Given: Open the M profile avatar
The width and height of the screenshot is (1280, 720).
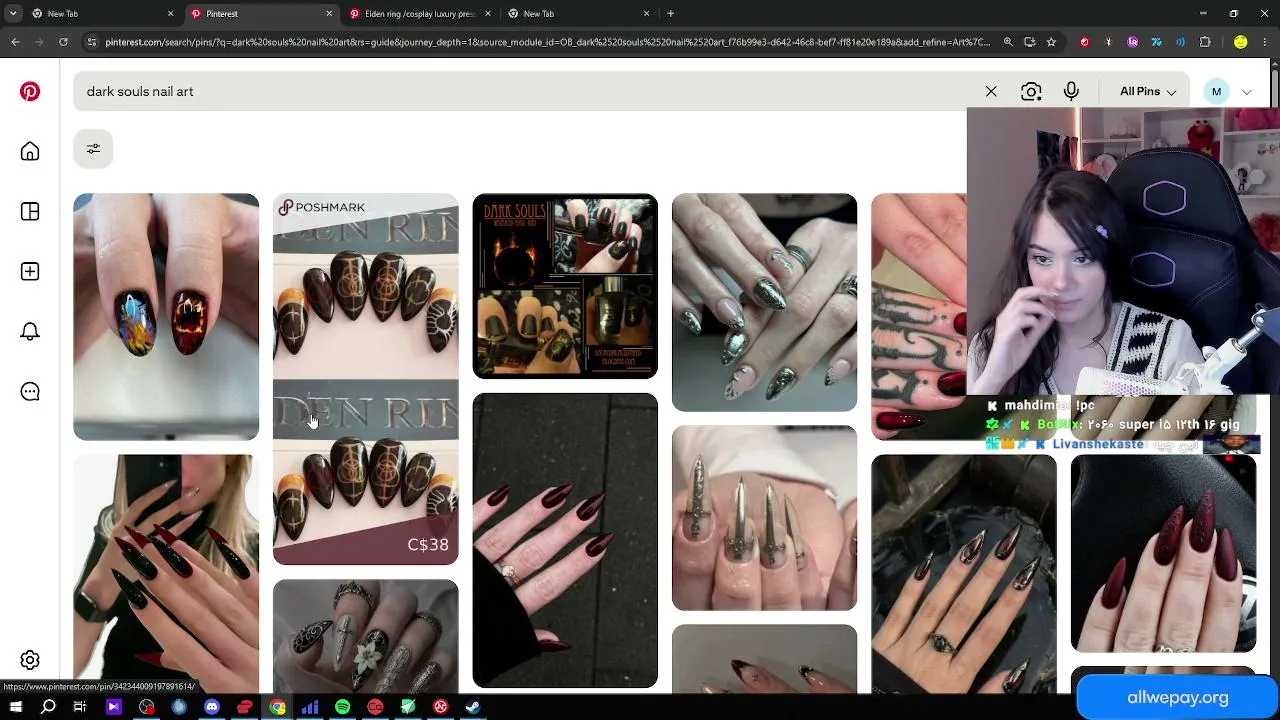Looking at the screenshot, I should (x=1216, y=91).
